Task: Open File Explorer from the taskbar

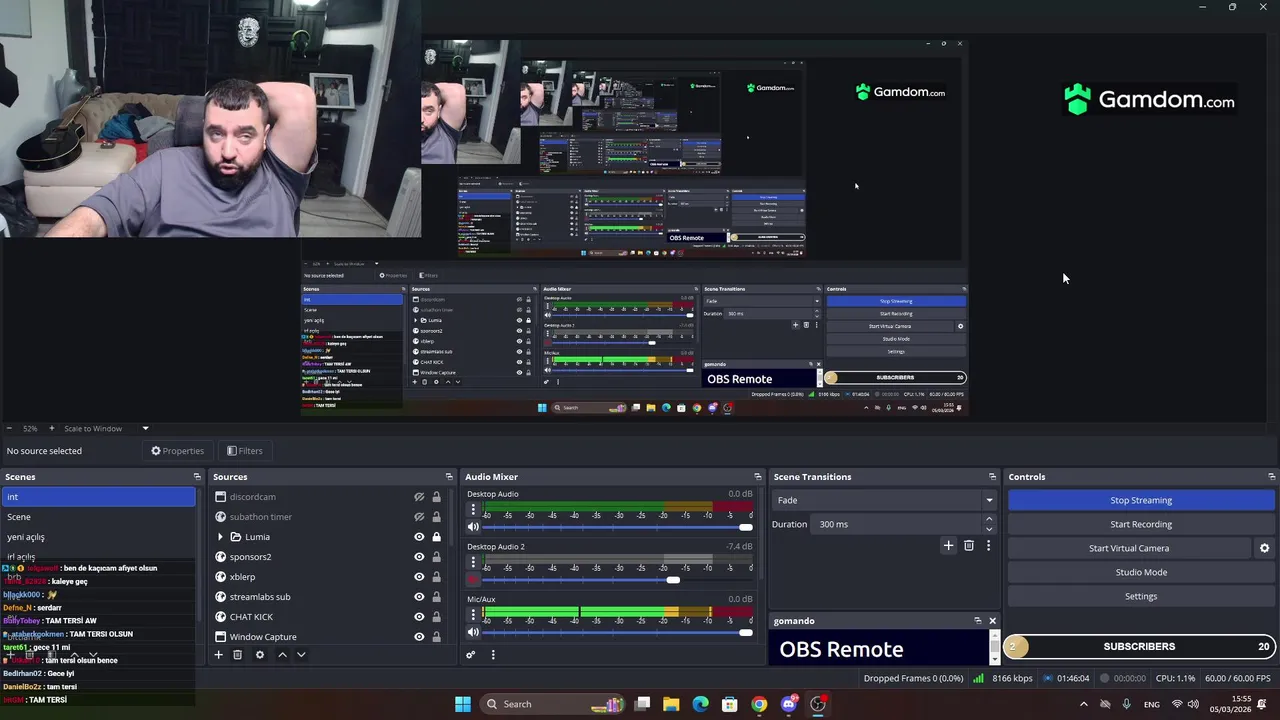Action: click(x=671, y=704)
